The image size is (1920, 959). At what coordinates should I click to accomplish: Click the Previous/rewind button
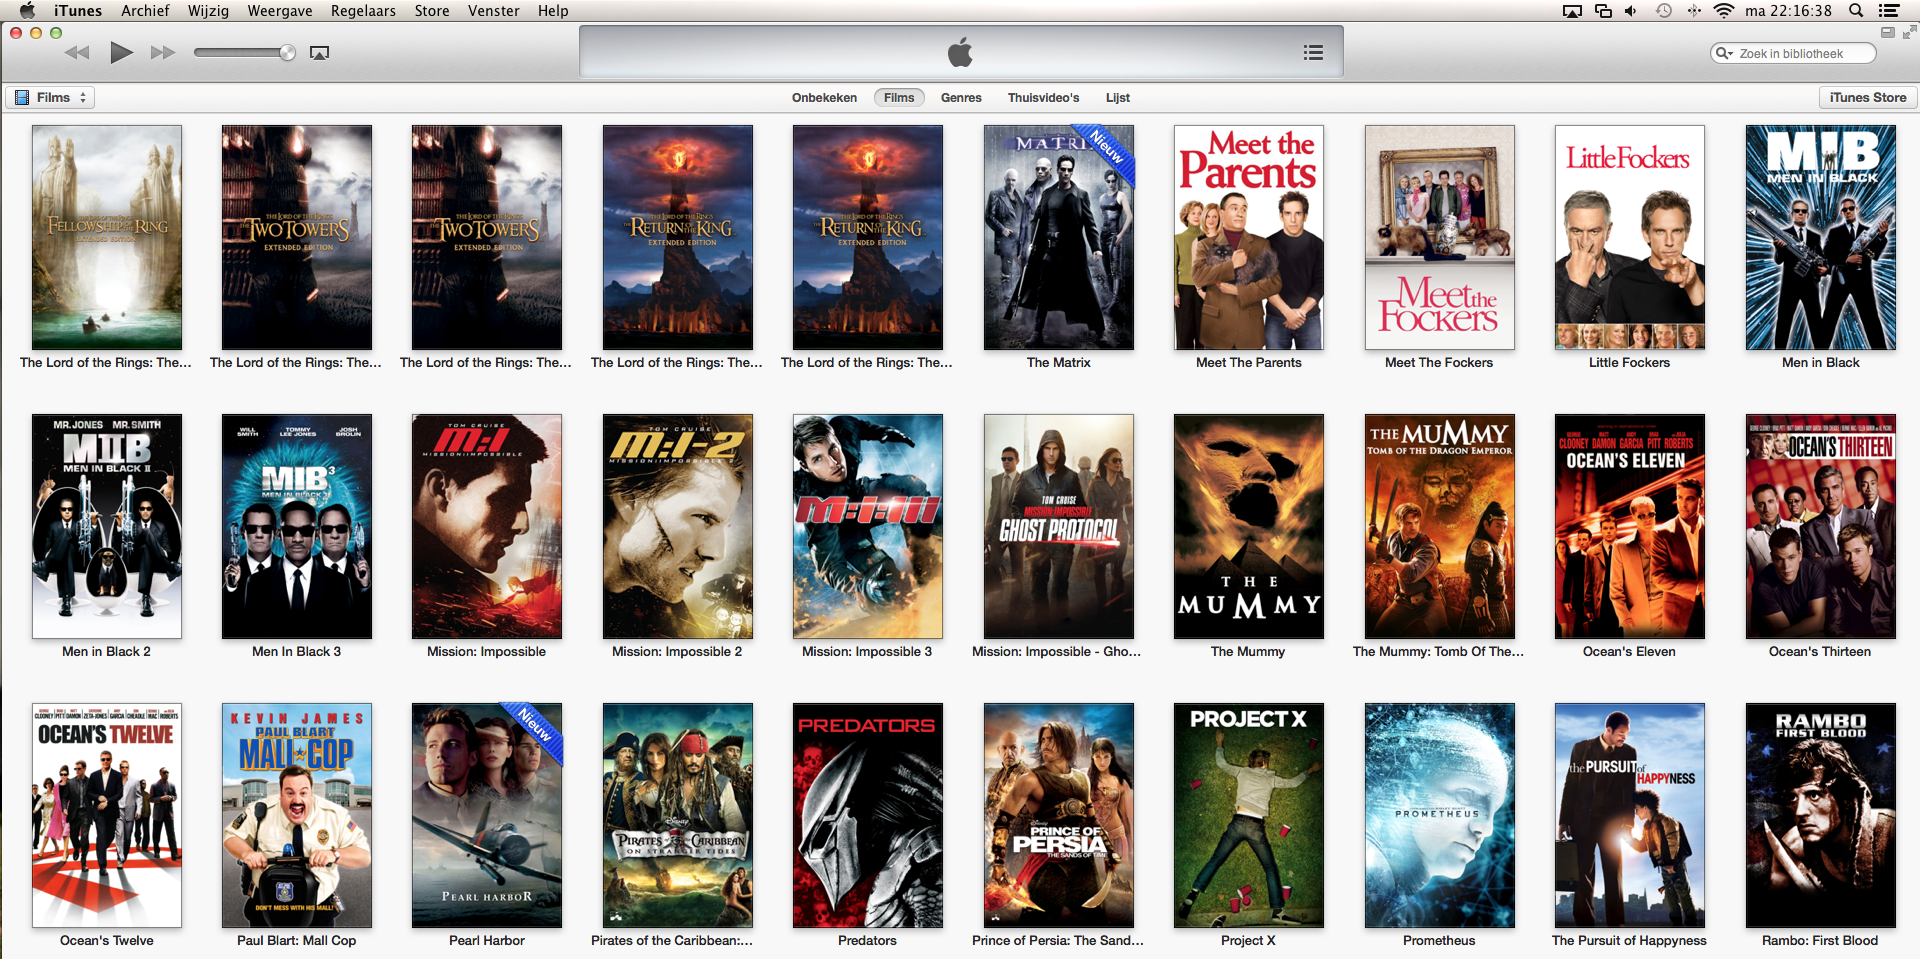77,53
